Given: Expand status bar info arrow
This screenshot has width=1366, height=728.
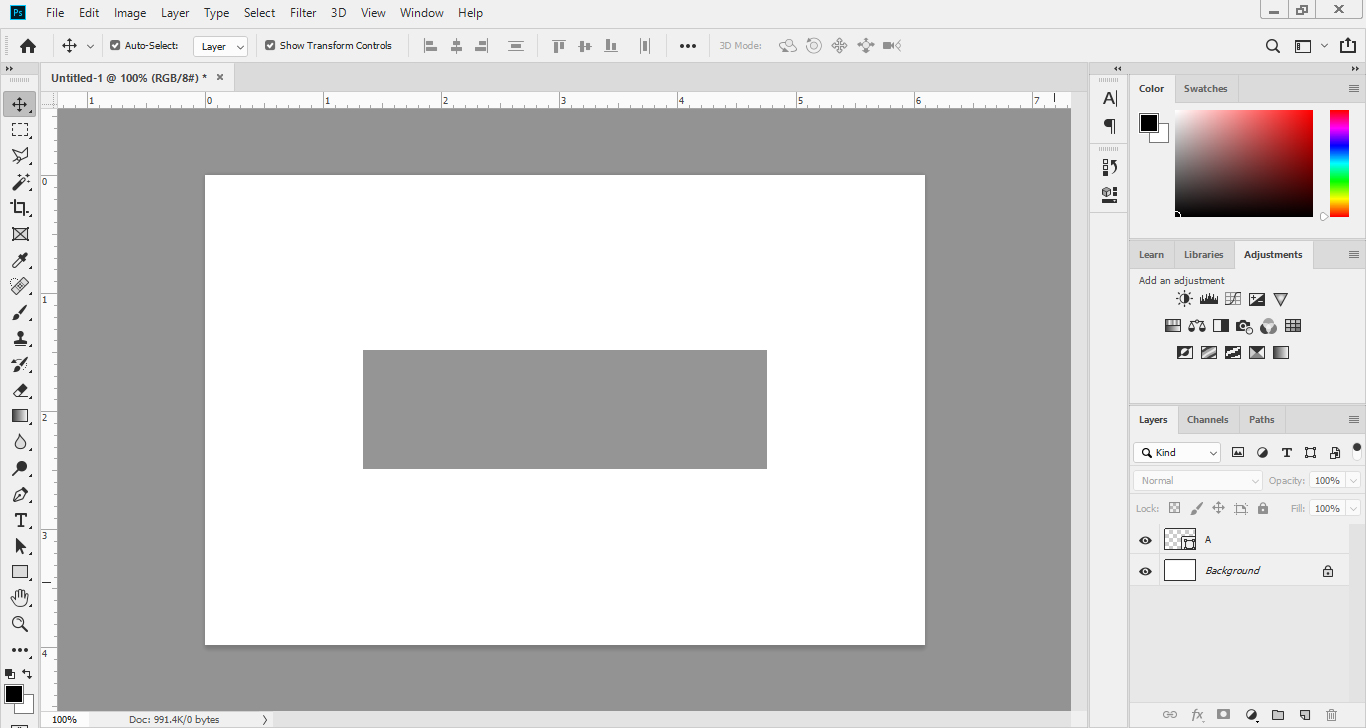Looking at the screenshot, I should click(x=265, y=719).
